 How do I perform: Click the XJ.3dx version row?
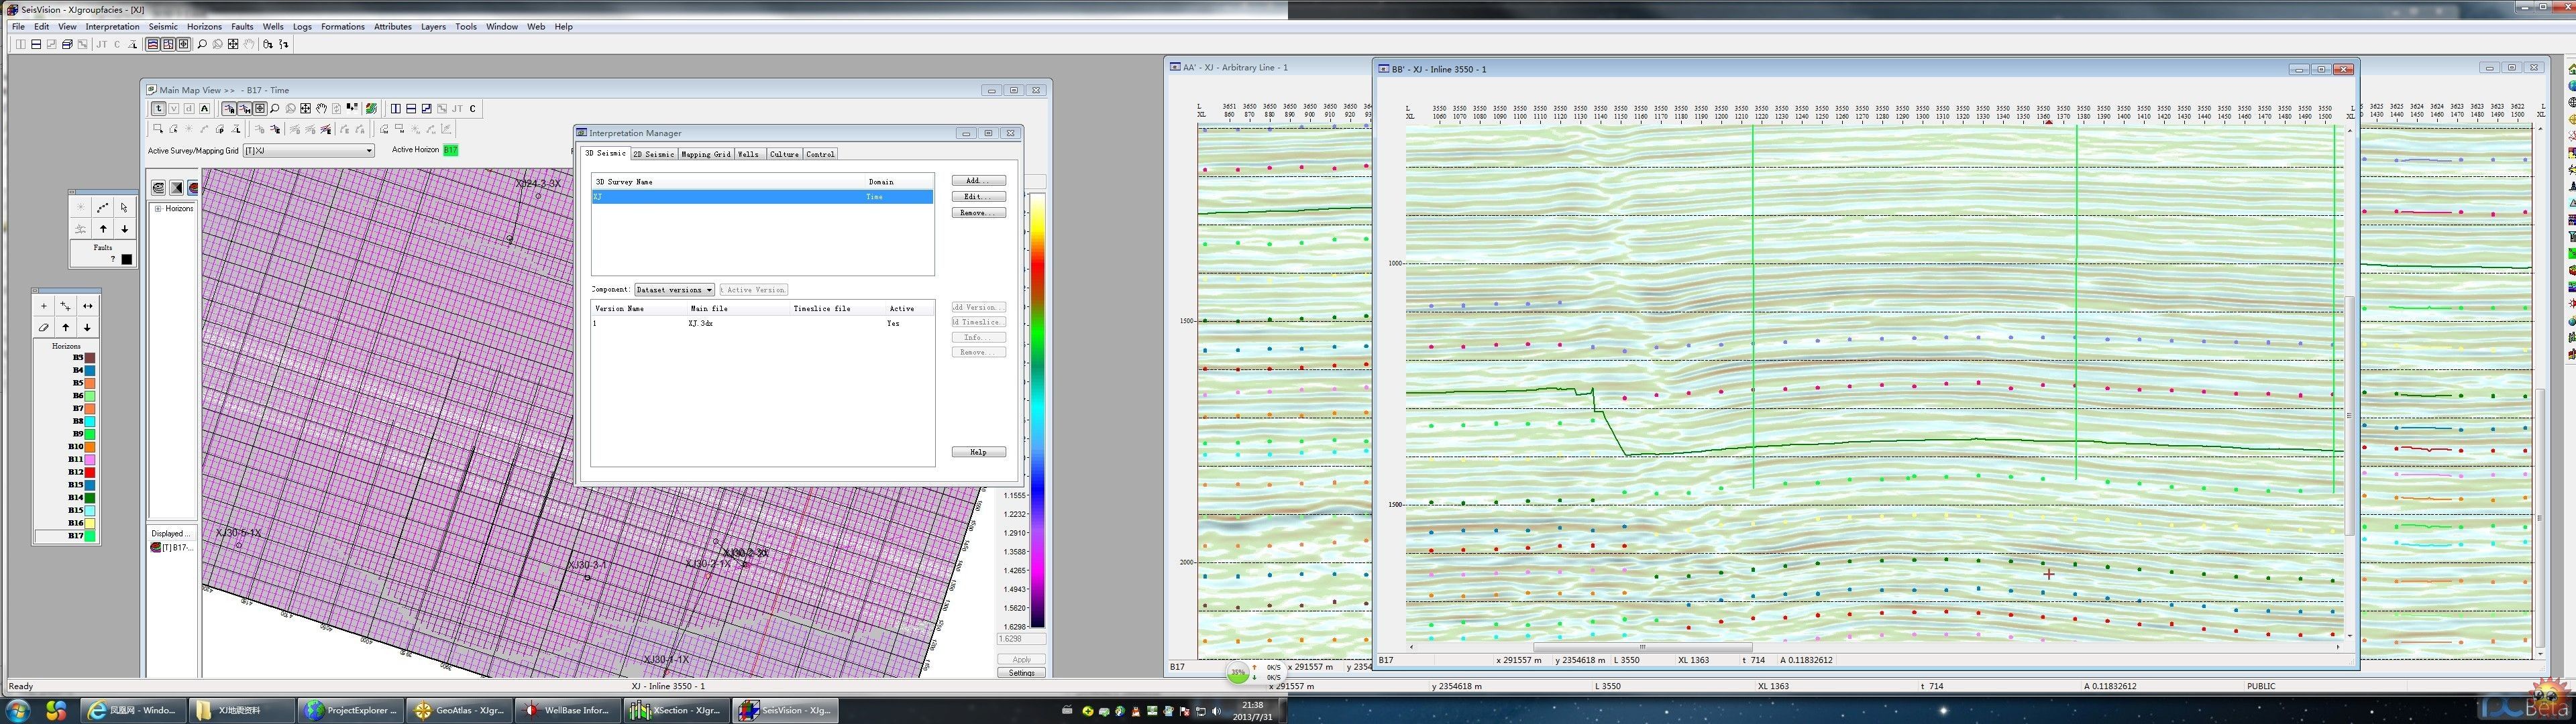click(762, 323)
